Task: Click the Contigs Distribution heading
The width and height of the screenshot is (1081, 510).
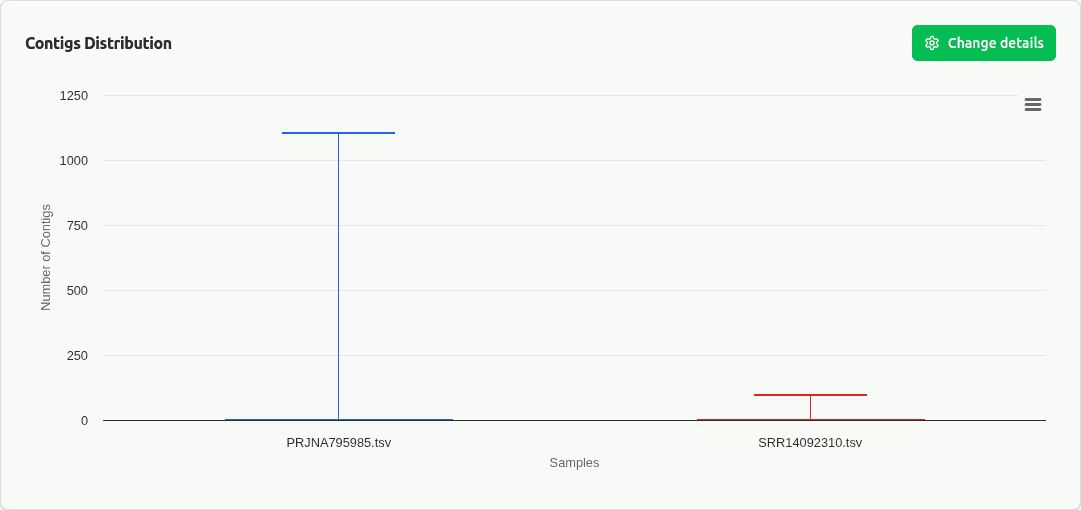Action: click(x=98, y=43)
